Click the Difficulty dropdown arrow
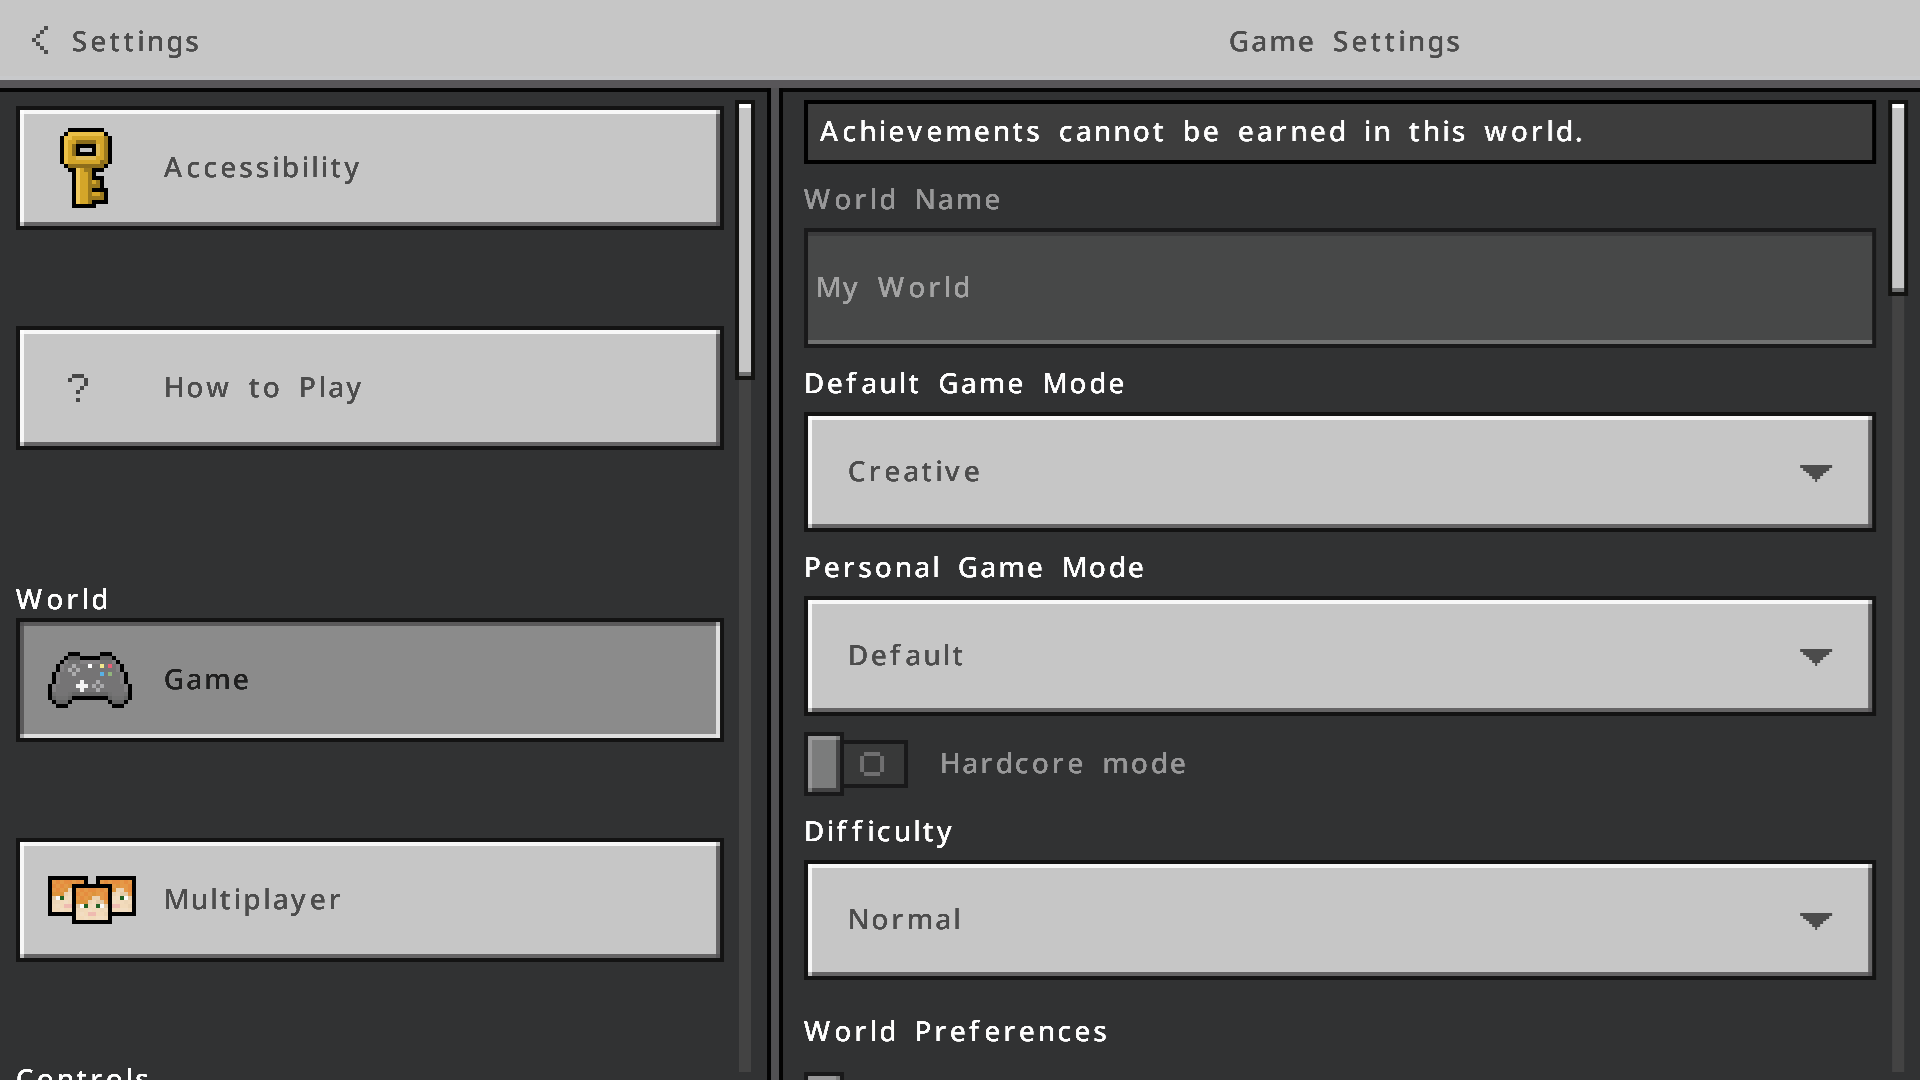 tap(1815, 920)
